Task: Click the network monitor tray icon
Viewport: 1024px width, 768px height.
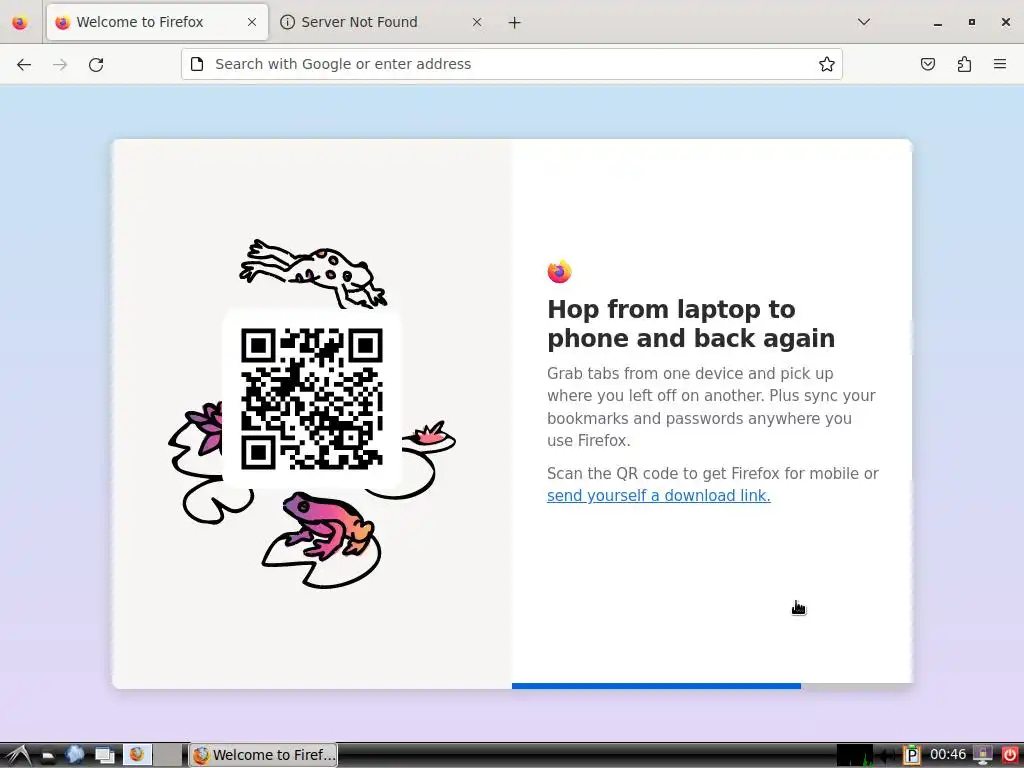Action: click(x=984, y=756)
